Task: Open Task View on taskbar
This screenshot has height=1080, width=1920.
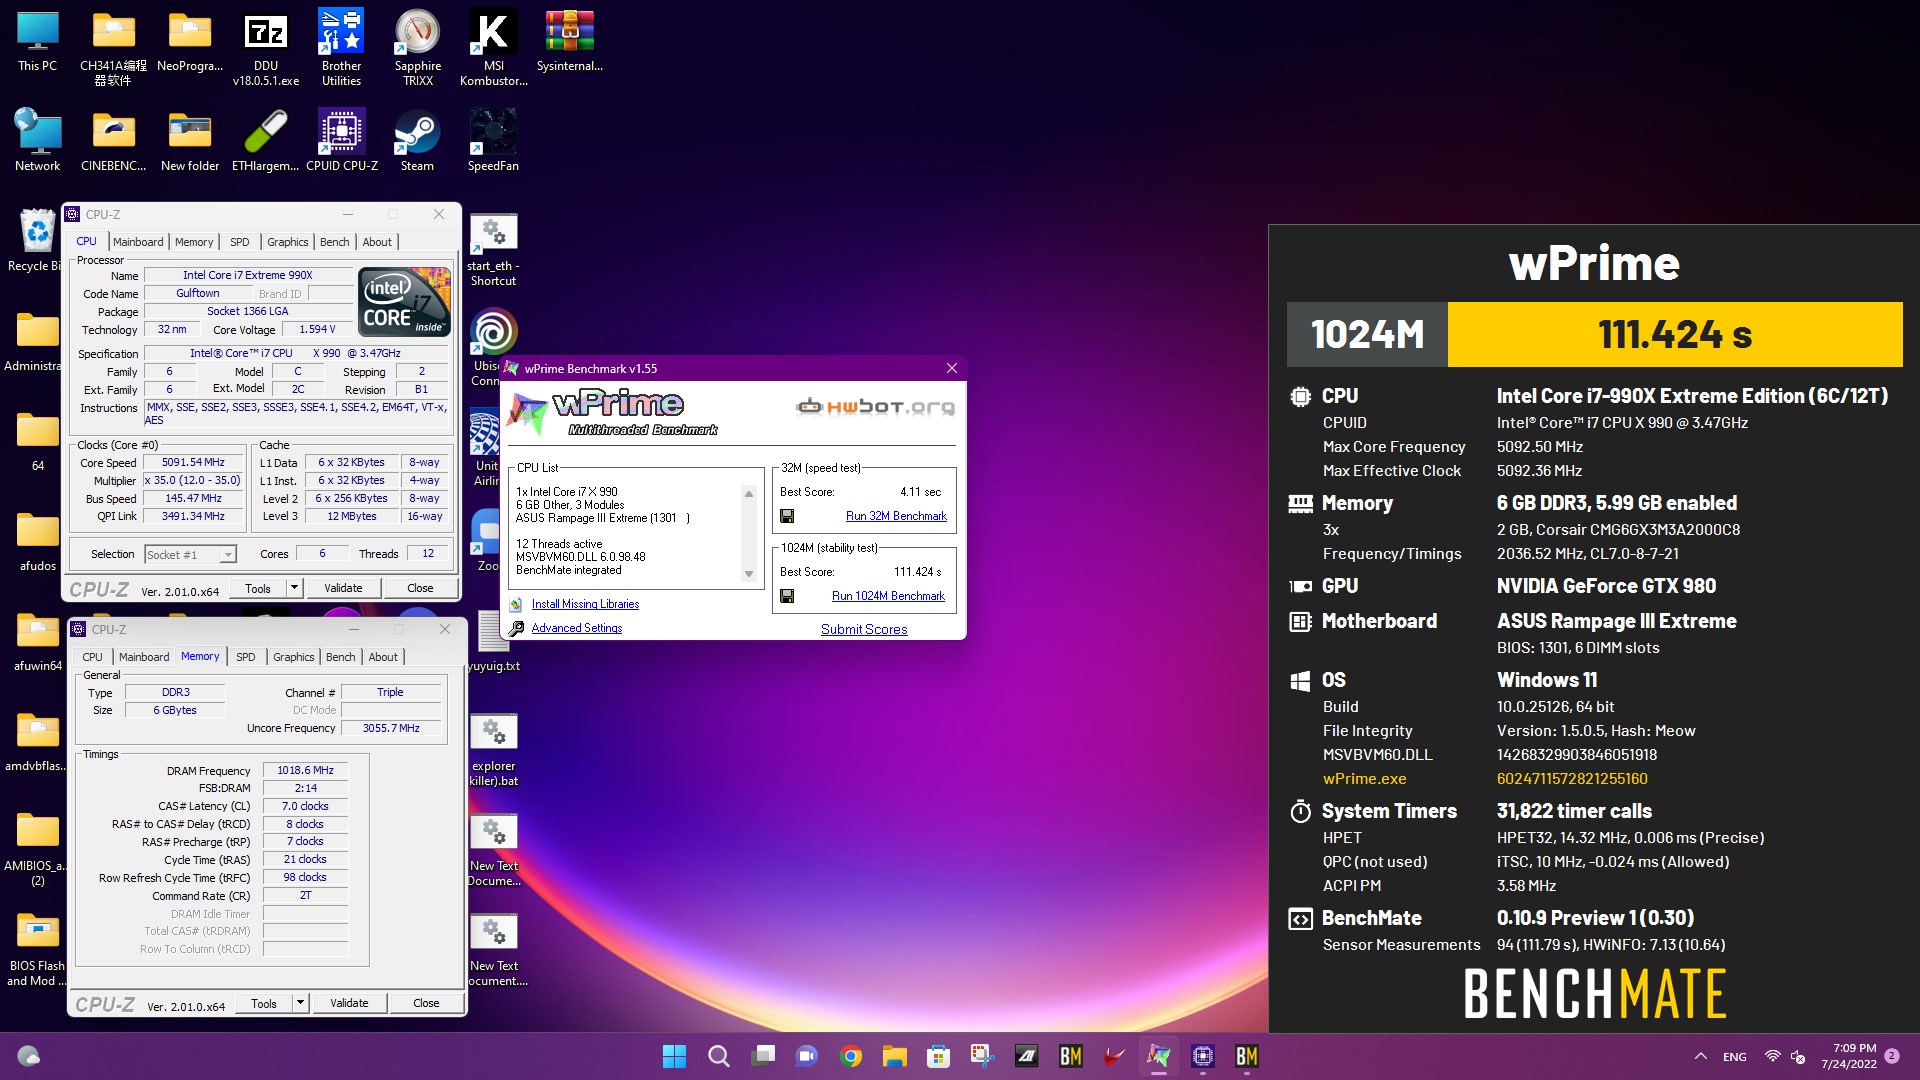Action: (x=762, y=1056)
